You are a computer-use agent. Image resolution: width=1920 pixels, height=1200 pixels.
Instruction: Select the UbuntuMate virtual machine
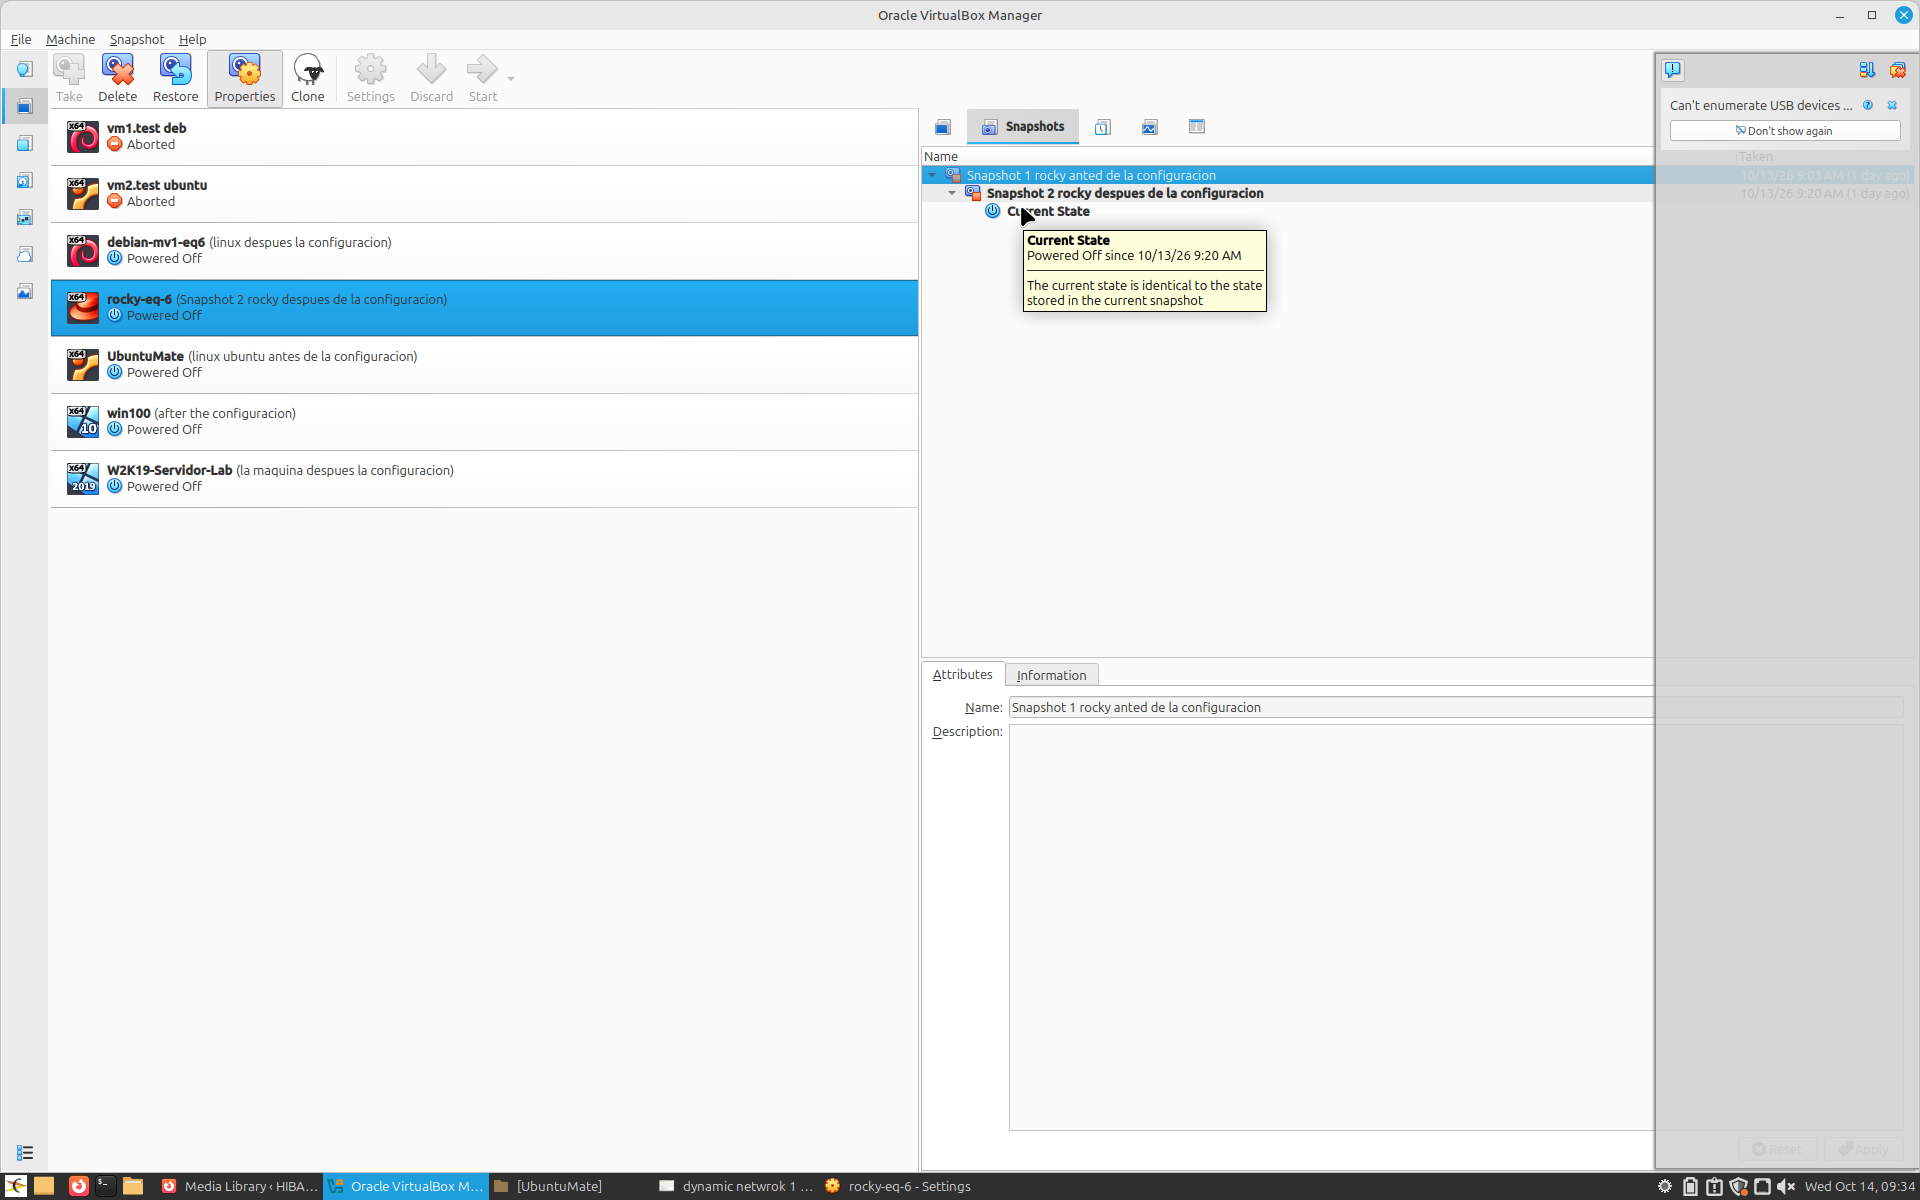point(485,365)
